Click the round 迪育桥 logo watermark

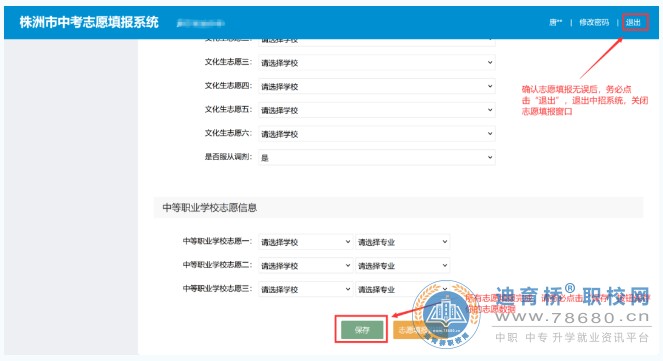coord(447,314)
